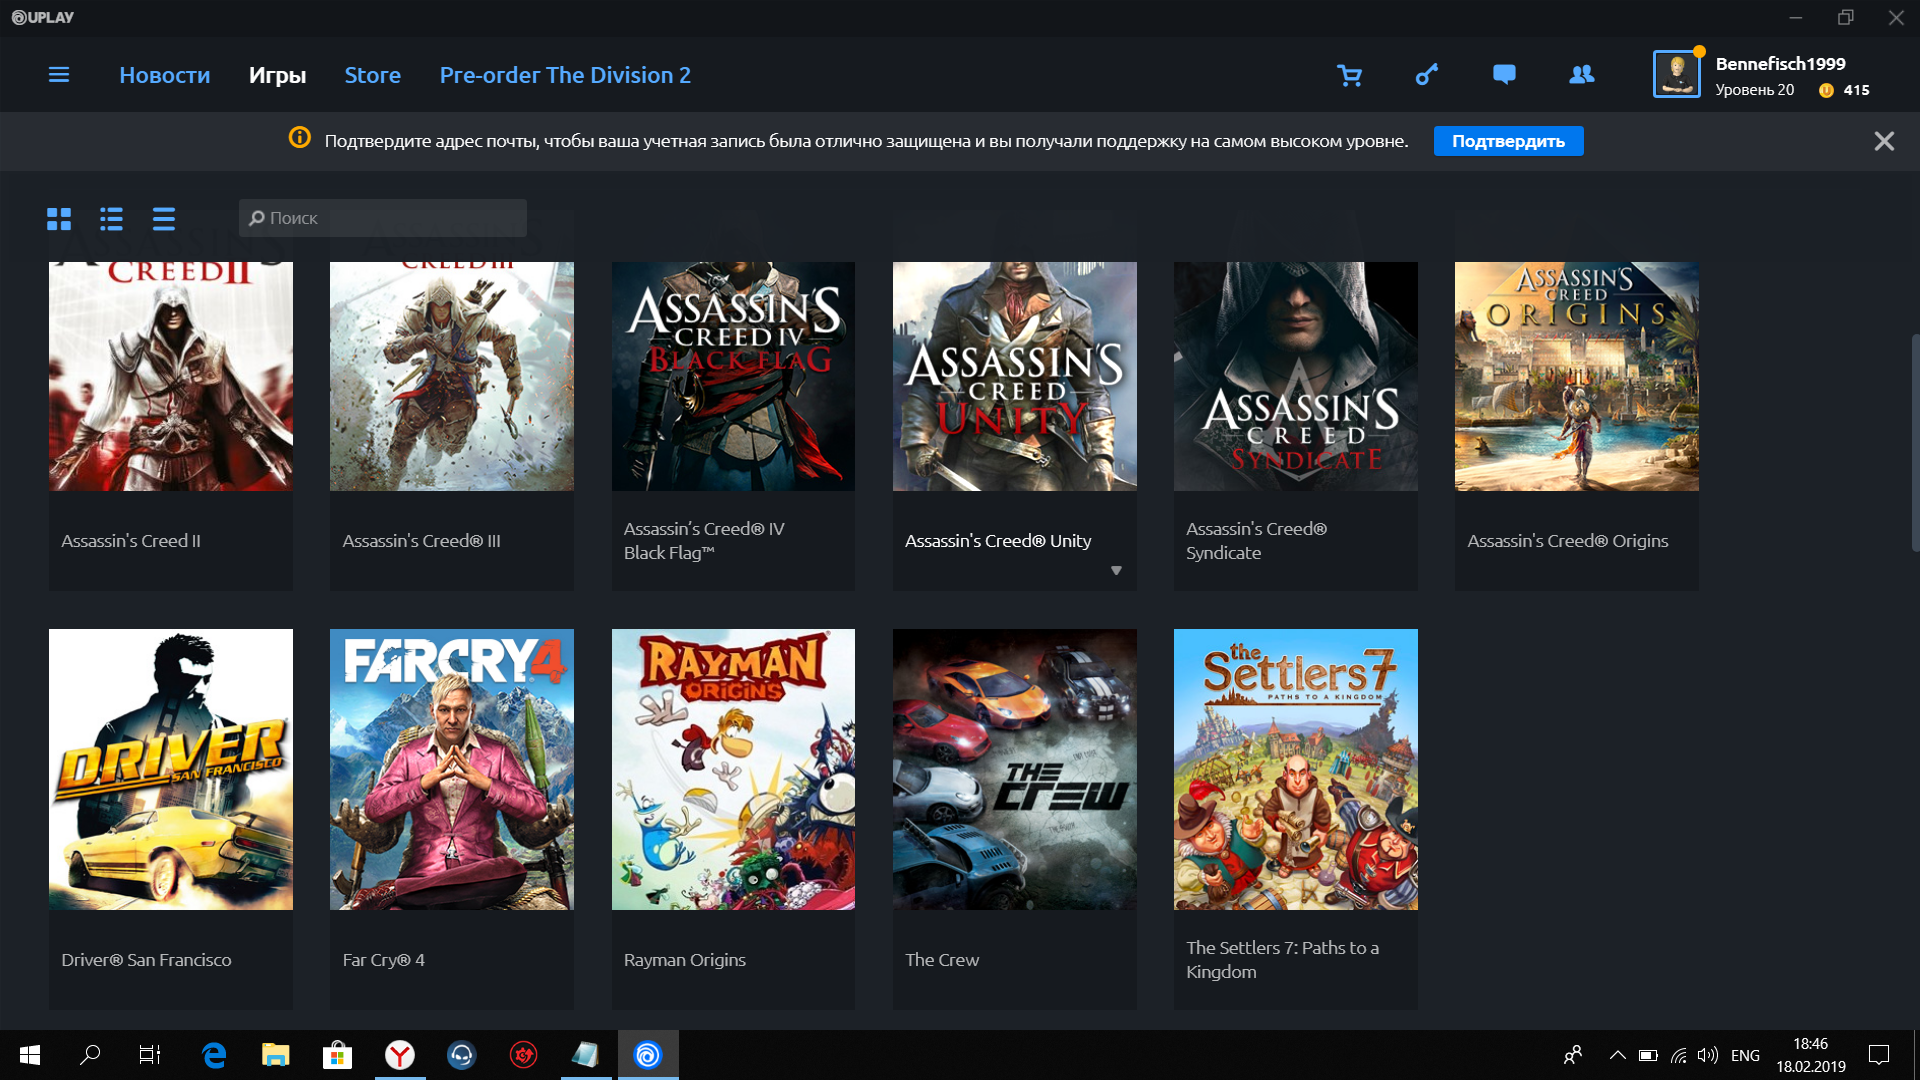The image size is (1920, 1080).
Task: Open Windows taskbar search
Action: click(90, 1055)
